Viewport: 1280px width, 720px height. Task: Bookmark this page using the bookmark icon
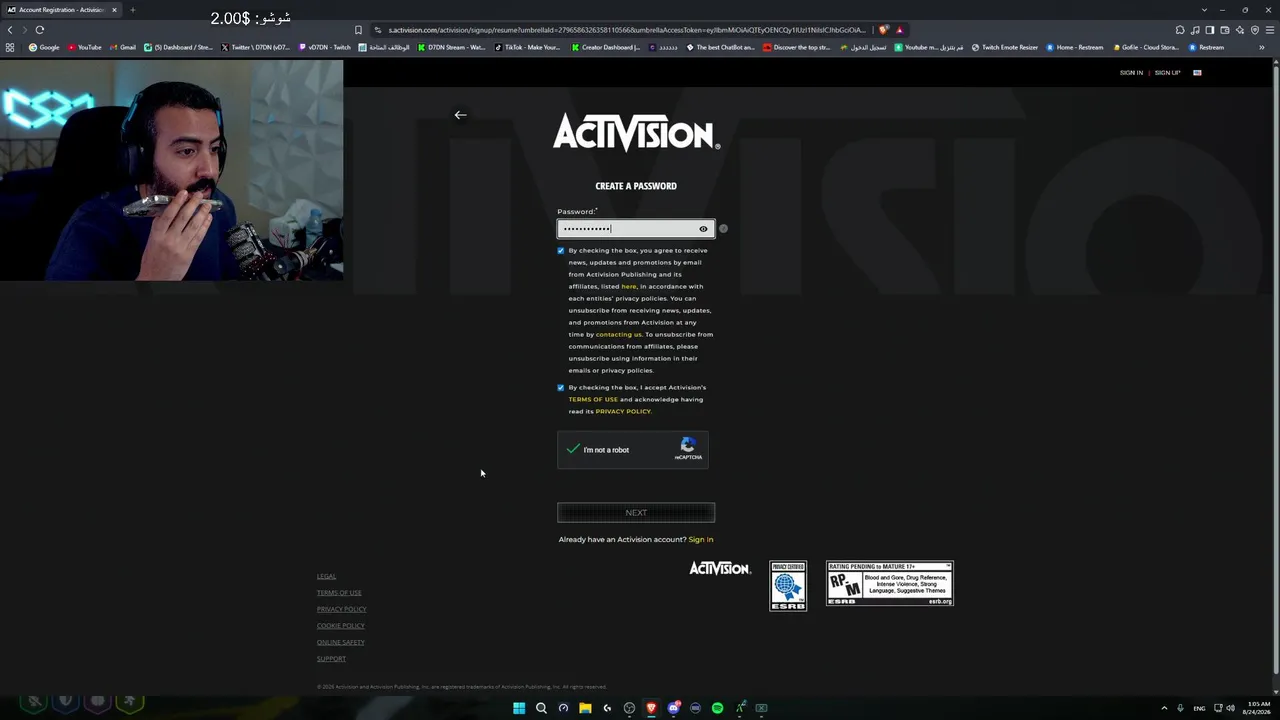point(358,30)
